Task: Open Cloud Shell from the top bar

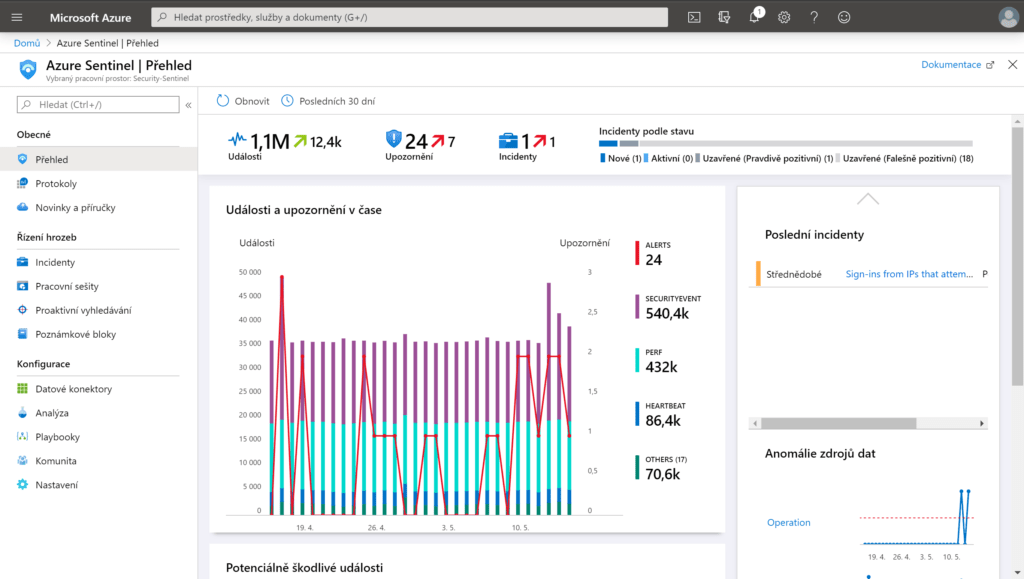Action: tap(694, 18)
